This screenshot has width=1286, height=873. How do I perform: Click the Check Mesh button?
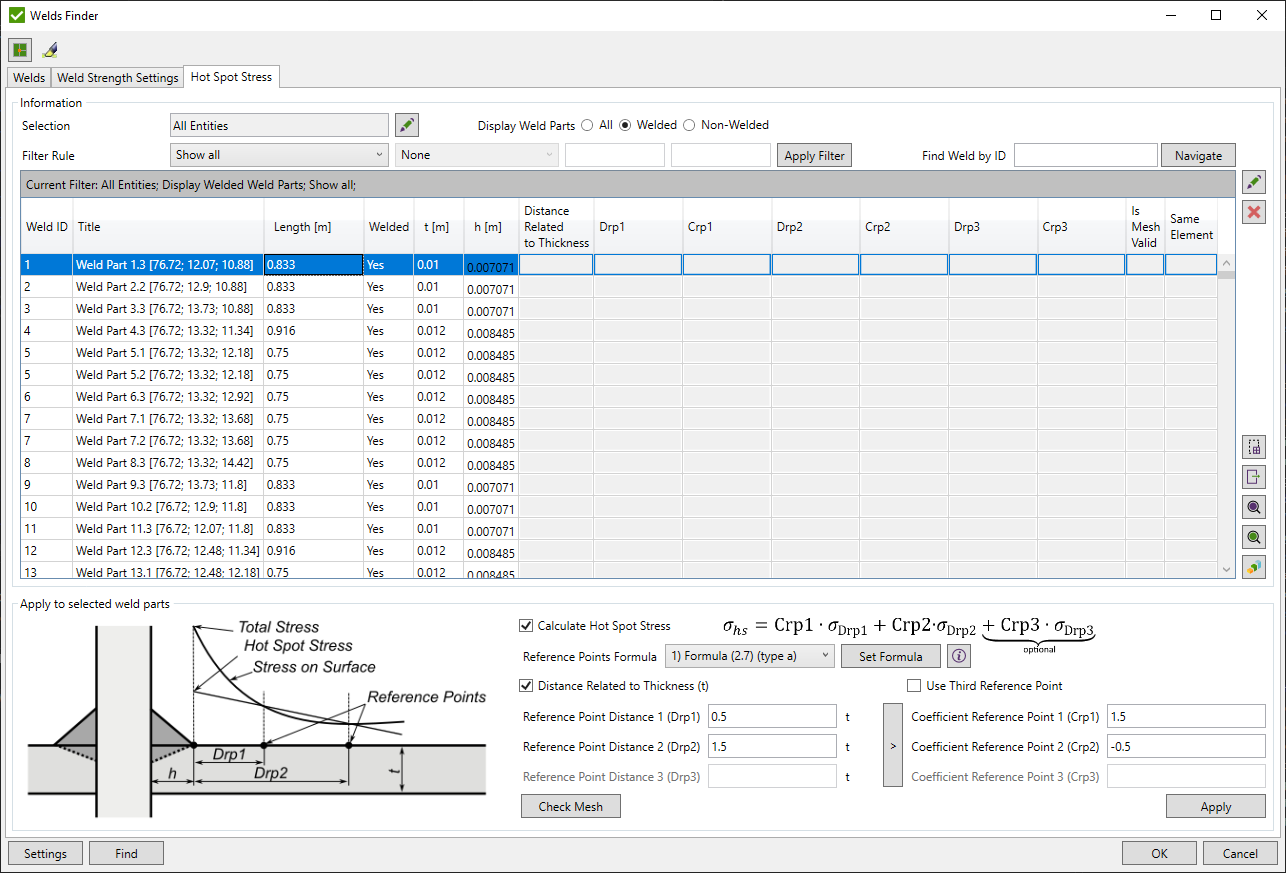570,806
